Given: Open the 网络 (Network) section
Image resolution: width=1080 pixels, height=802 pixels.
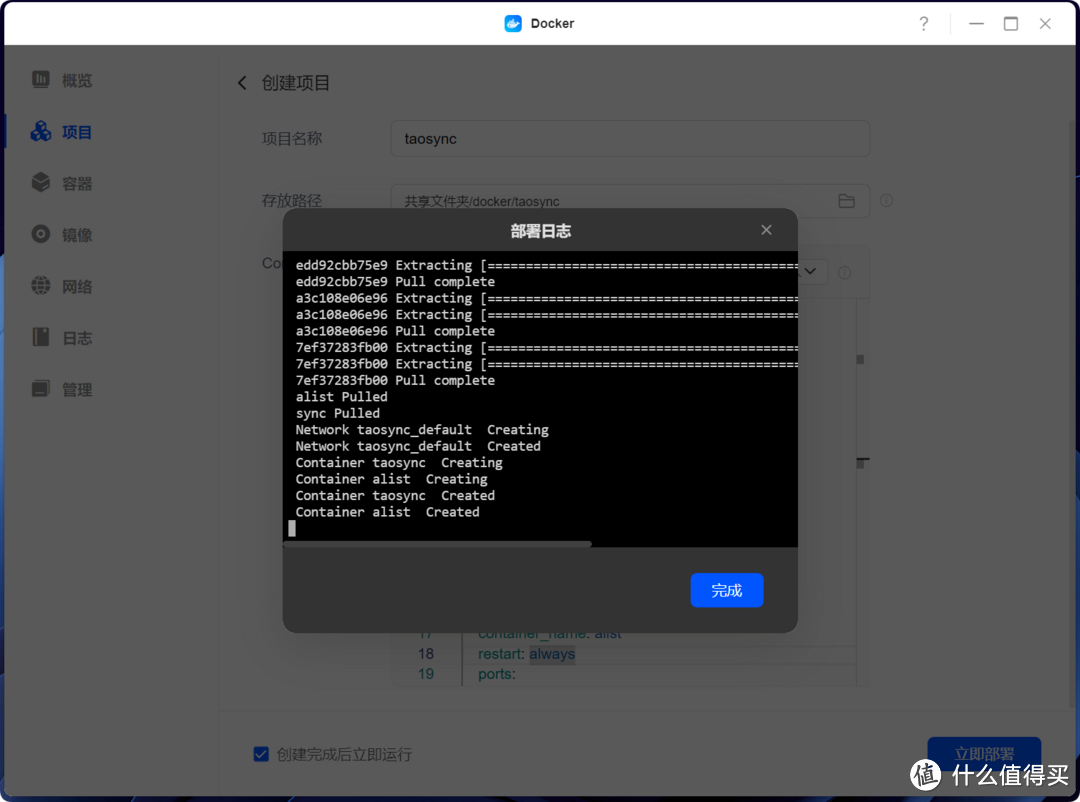Looking at the screenshot, I should pos(62,286).
